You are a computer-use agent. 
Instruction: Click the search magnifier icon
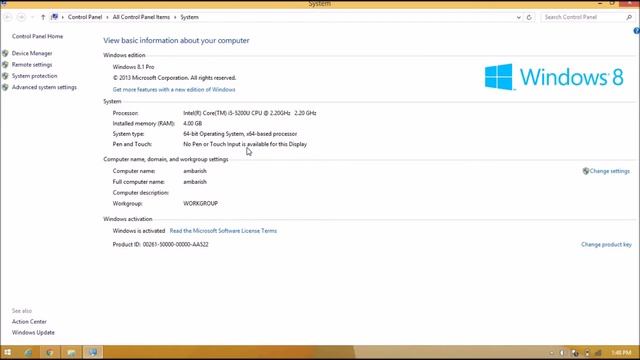pyautogui.click(x=629, y=17)
